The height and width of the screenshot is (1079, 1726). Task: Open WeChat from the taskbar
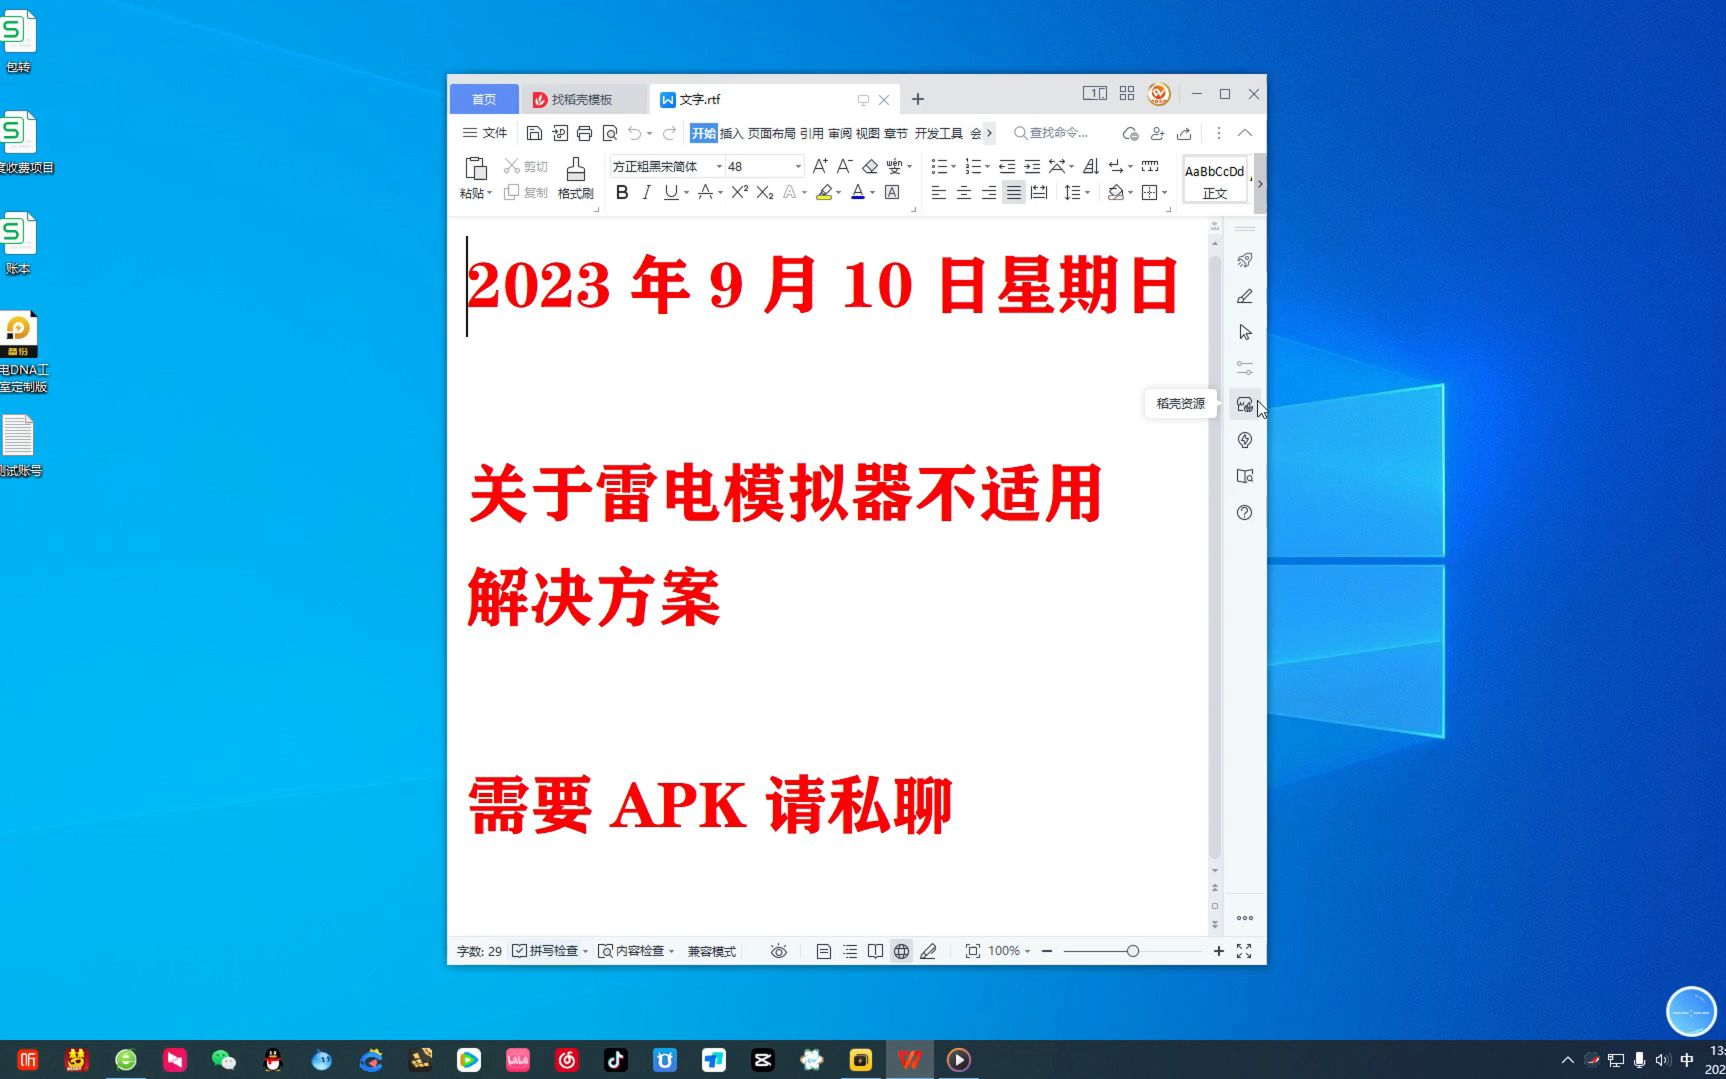(224, 1059)
